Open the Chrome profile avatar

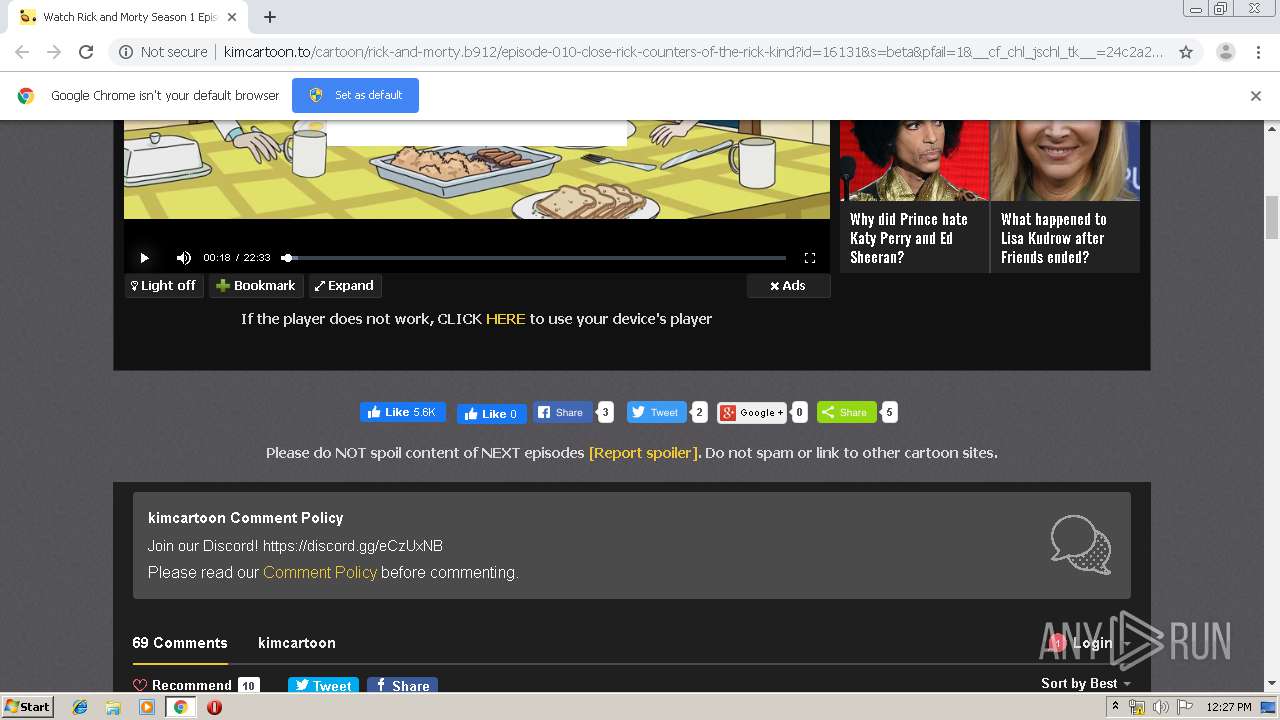coord(1226,52)
